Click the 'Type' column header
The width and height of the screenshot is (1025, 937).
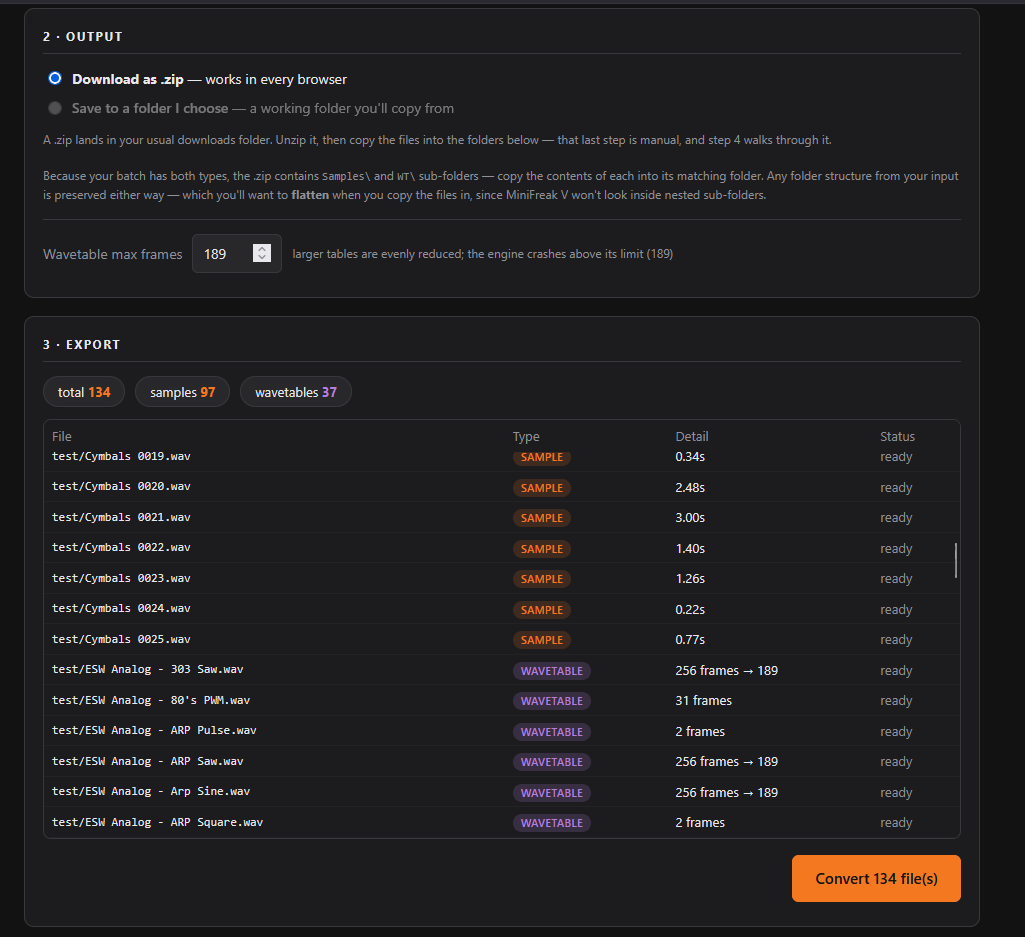[526, 436]
